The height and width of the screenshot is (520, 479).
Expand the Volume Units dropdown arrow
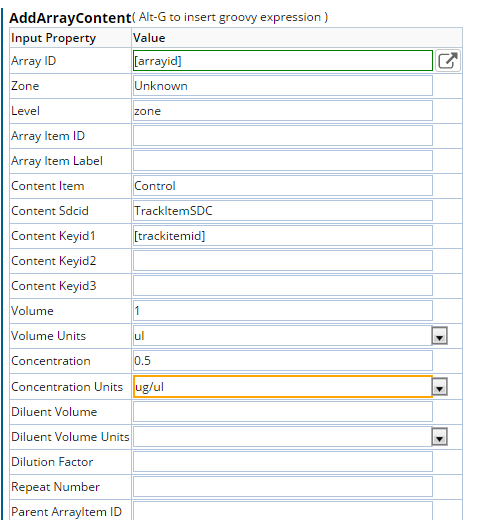pos(439,336)
